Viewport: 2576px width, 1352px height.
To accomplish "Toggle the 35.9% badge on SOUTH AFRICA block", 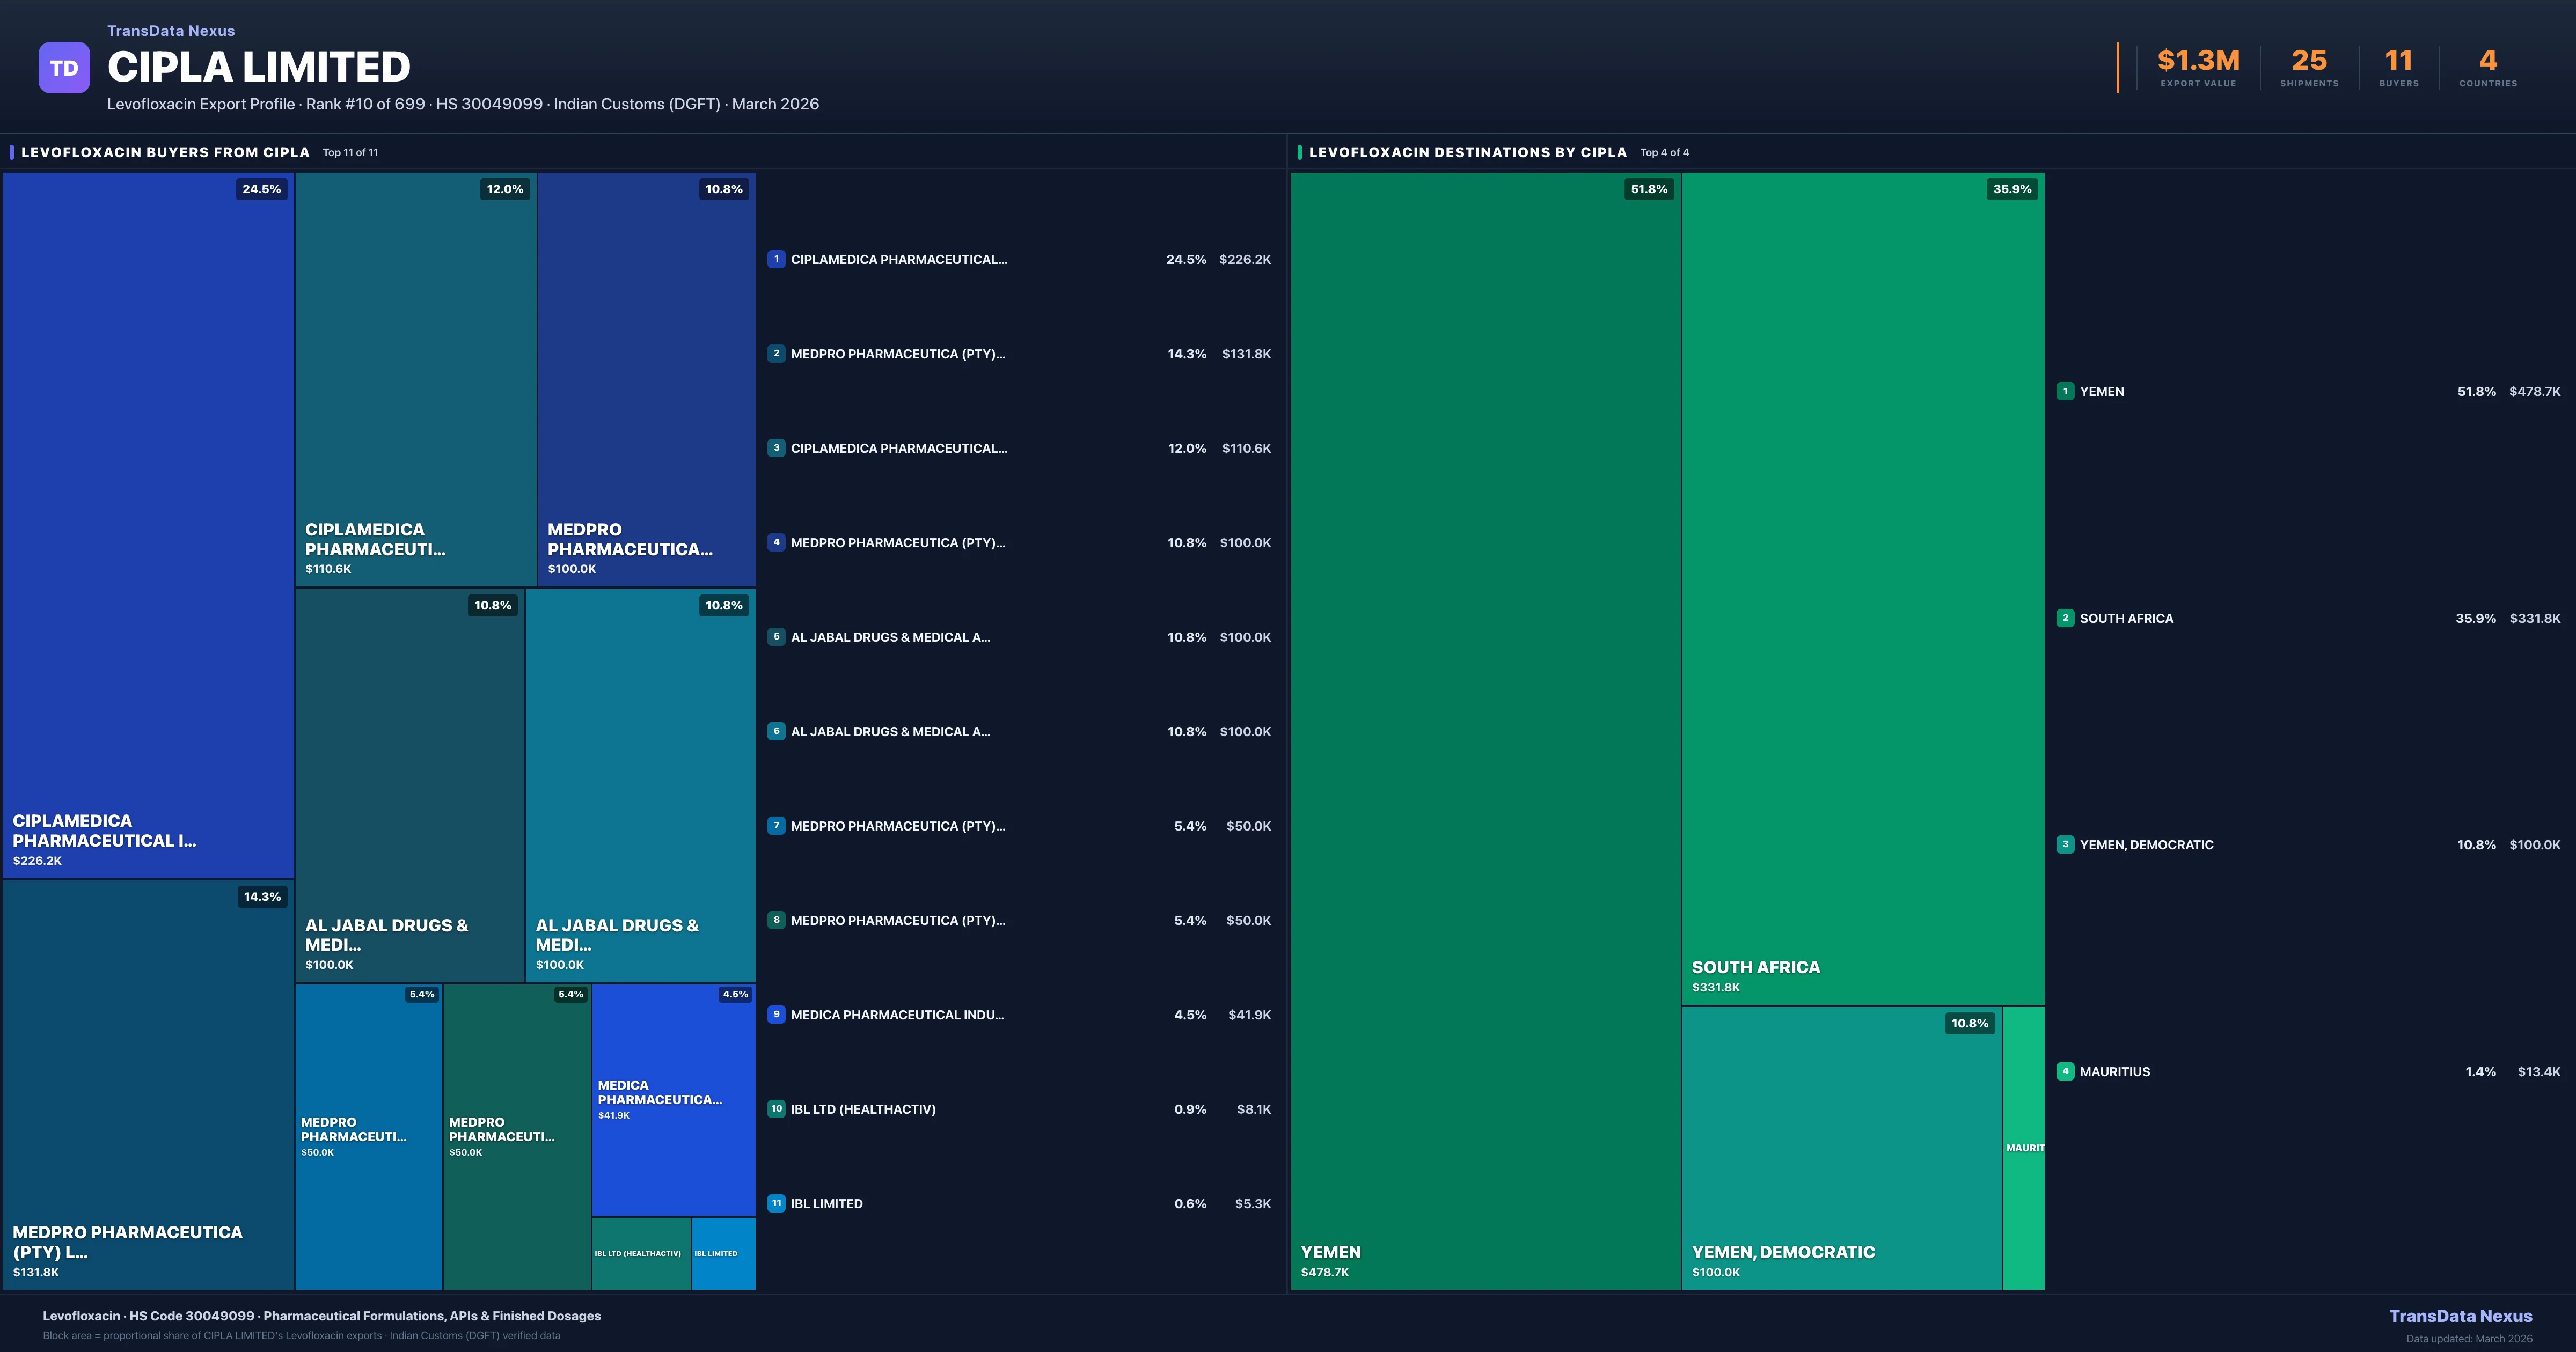I will pos(2011,188).
